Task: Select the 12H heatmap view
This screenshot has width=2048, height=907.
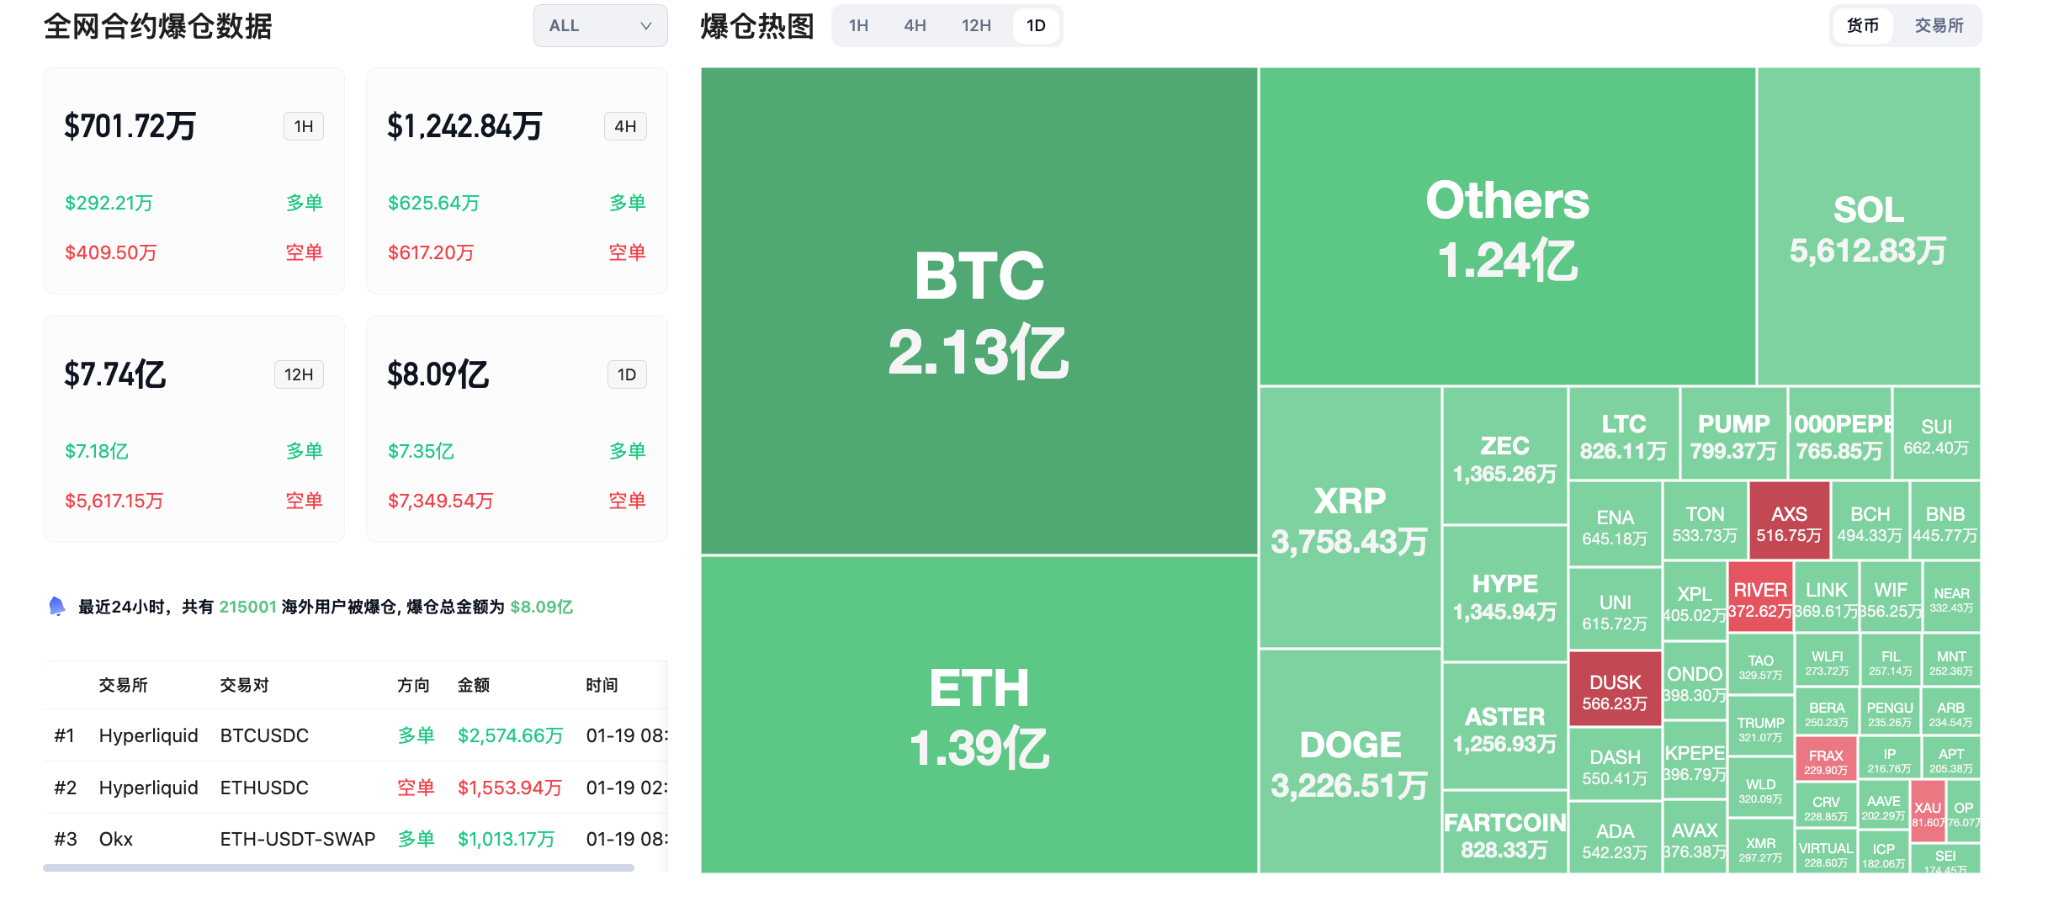Action: tap(975, 26)
